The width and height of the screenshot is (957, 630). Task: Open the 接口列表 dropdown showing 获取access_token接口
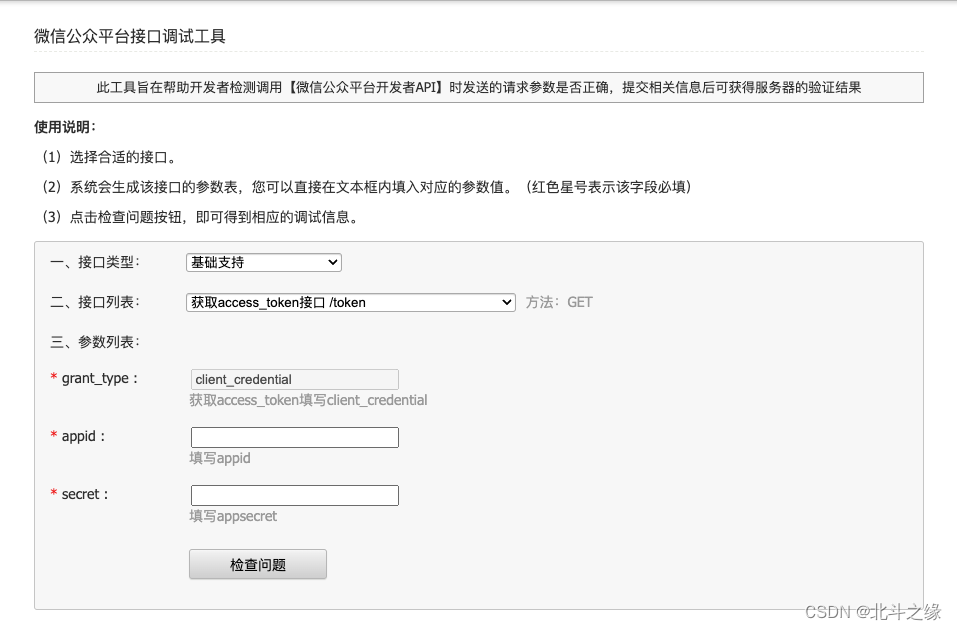click(x=350, y=302)
